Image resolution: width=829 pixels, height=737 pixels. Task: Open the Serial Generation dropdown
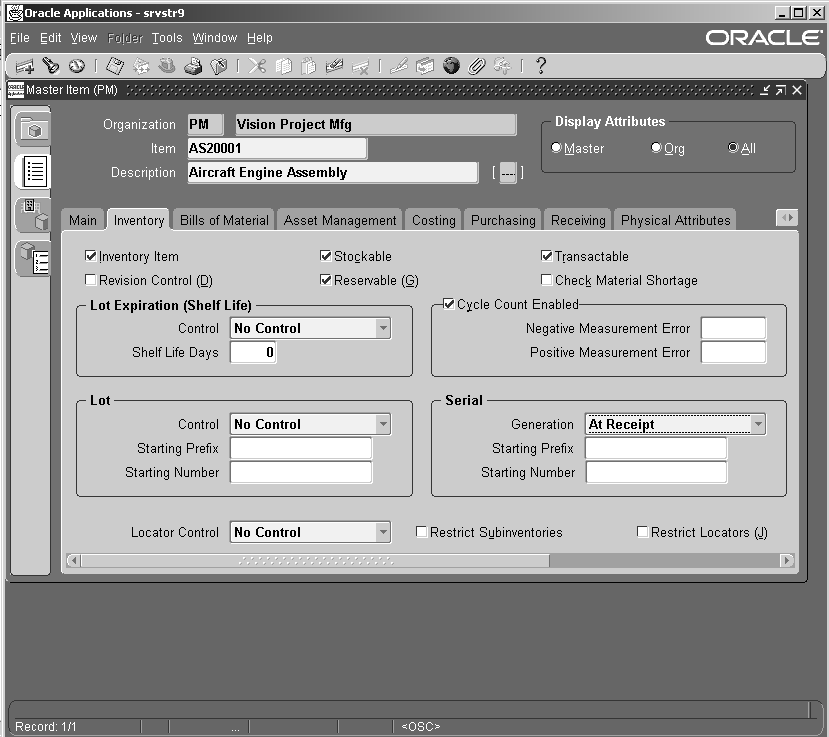(x=758, y=424)
